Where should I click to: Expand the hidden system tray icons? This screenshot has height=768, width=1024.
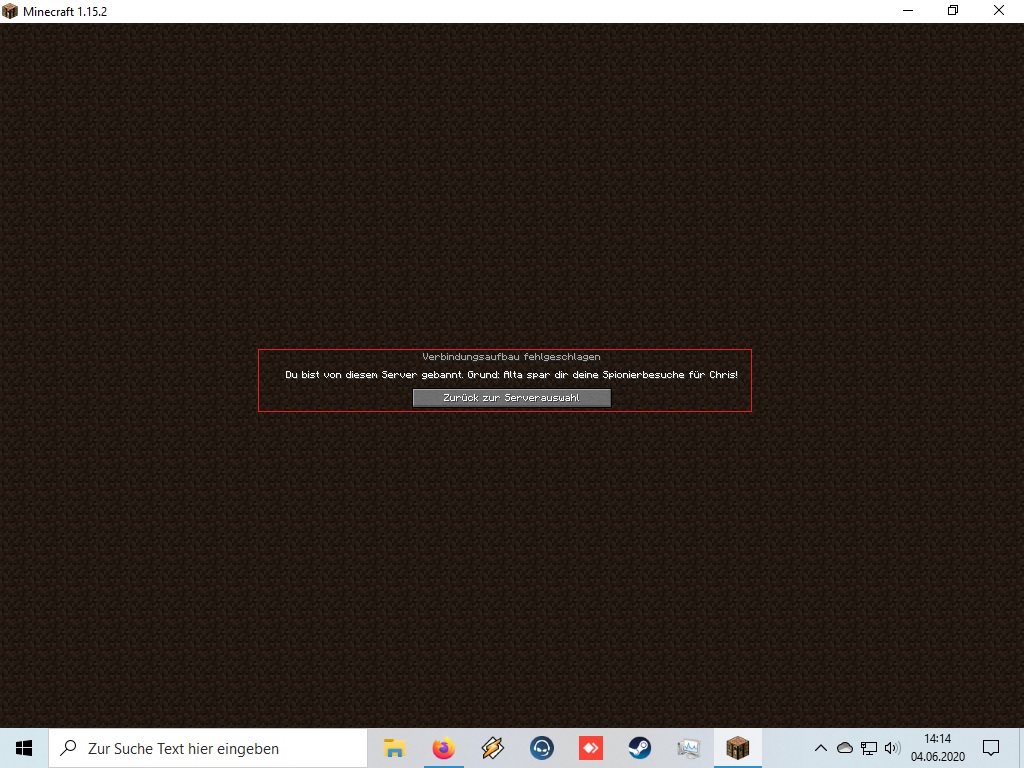(821, 748)
